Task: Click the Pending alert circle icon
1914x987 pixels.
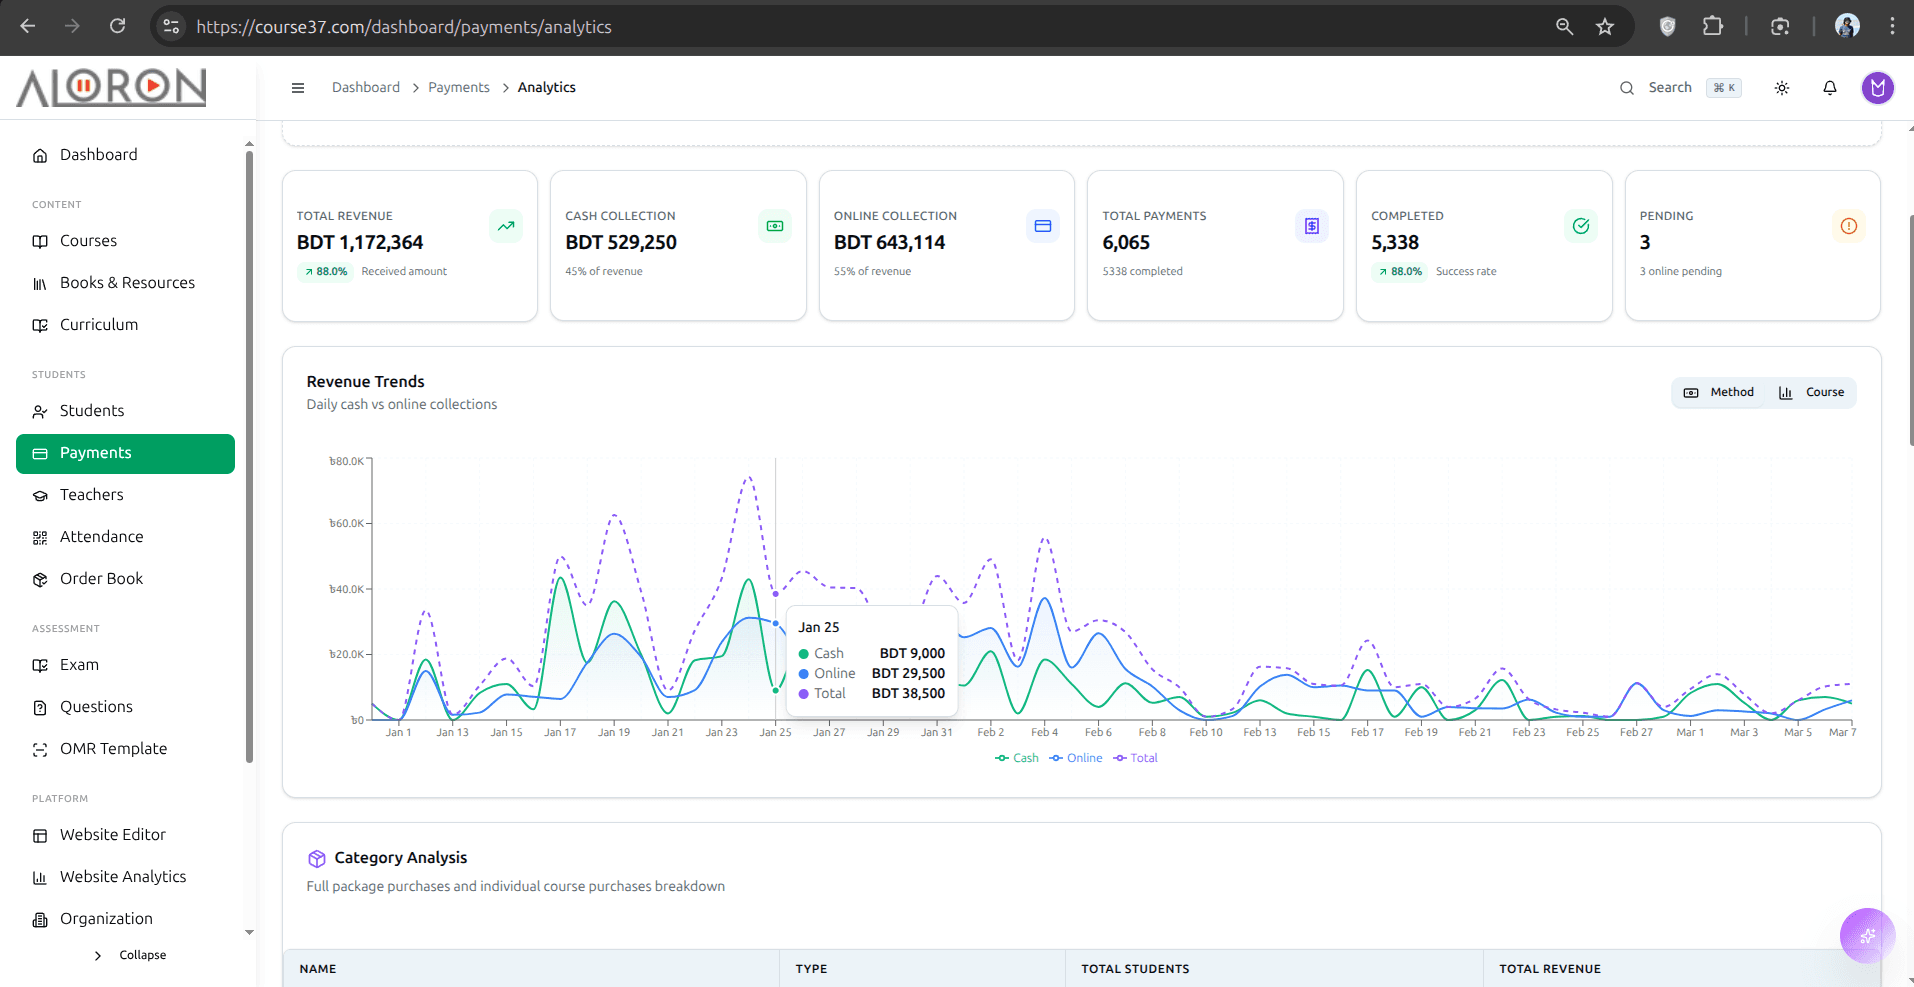Action: (x=1848, y=226)
